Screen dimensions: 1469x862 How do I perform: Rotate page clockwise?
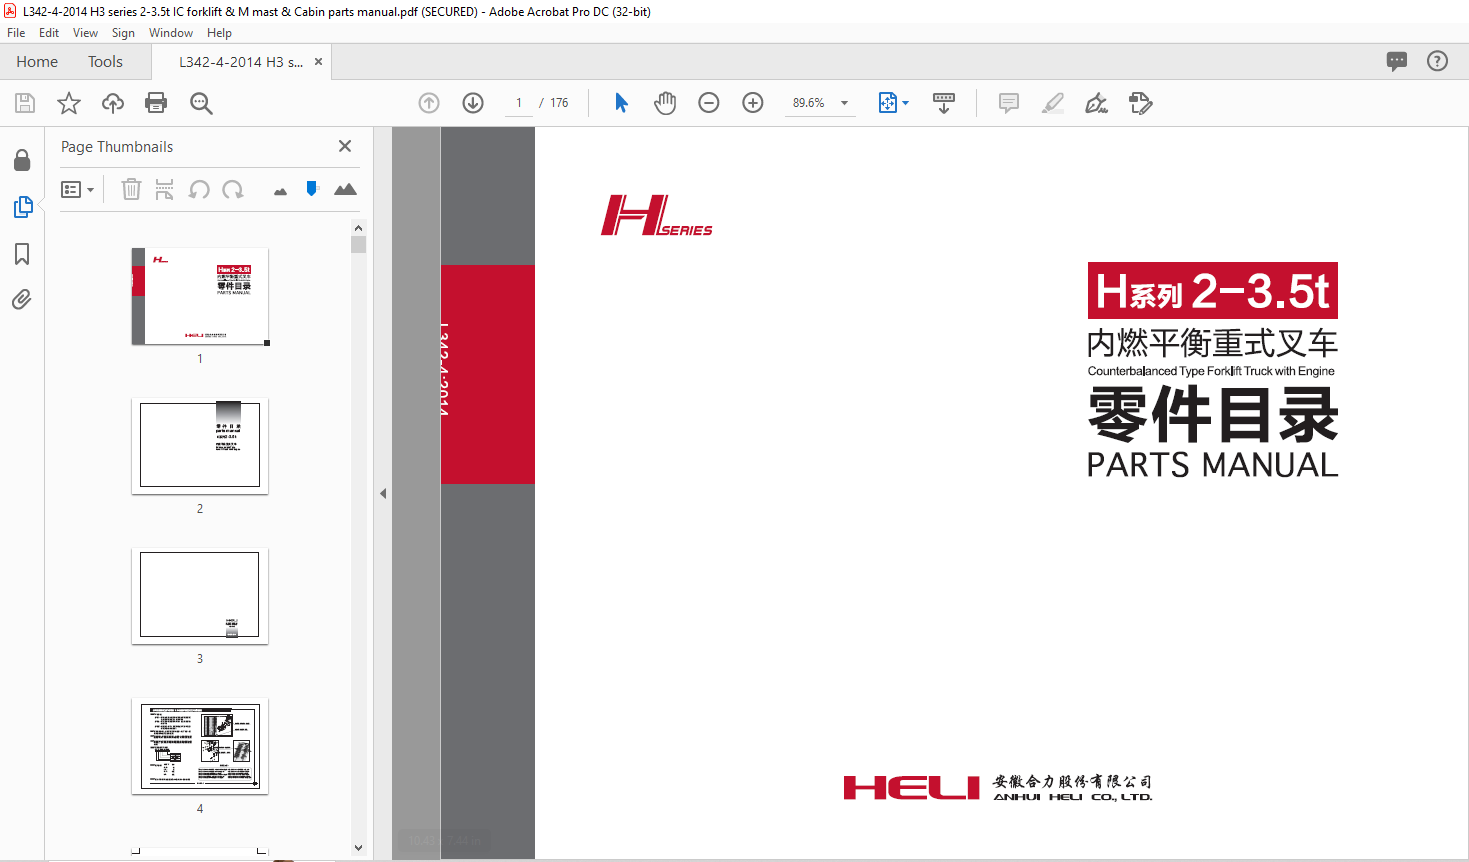233,189
